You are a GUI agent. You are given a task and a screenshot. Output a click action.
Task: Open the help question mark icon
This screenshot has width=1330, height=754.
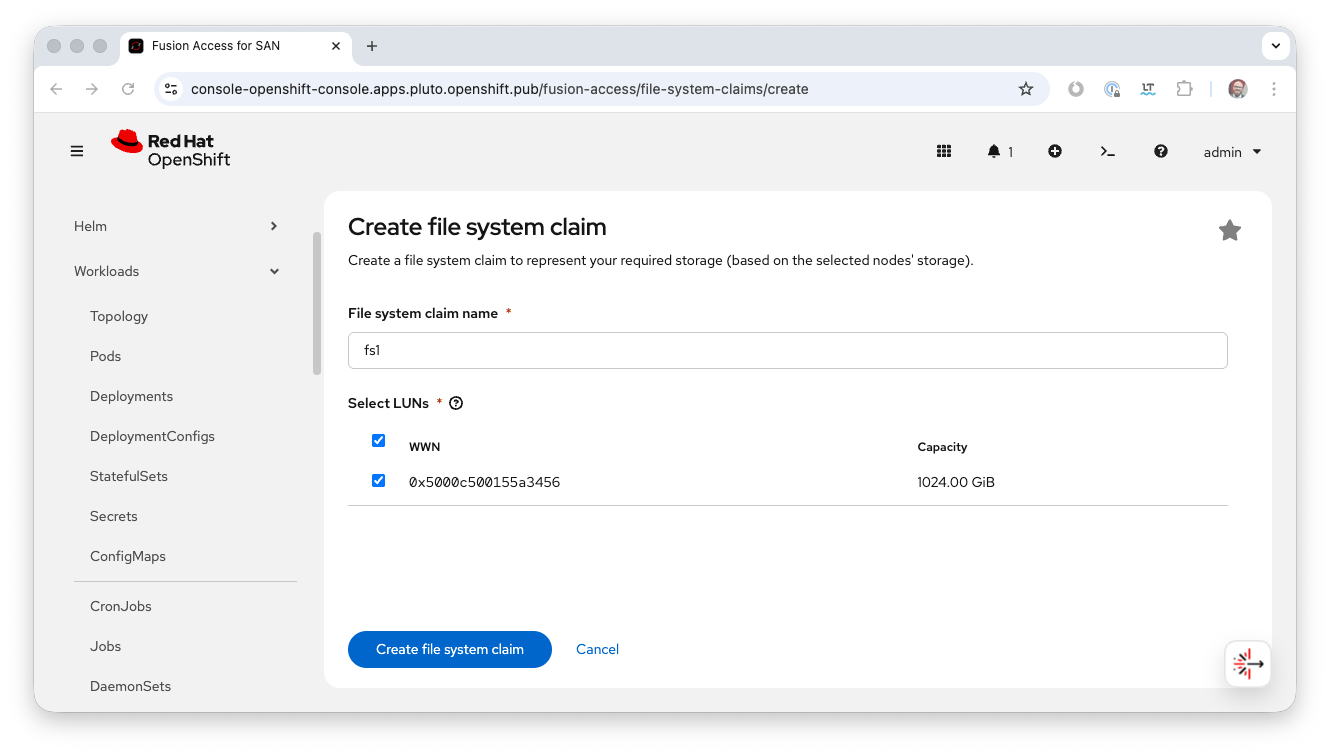(1160, 151)
